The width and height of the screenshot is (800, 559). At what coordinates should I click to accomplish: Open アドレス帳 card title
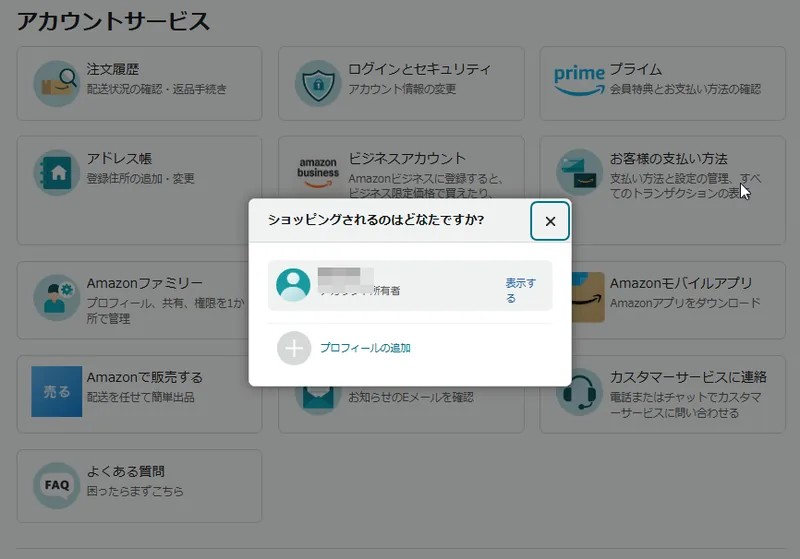tap(119, 158)
